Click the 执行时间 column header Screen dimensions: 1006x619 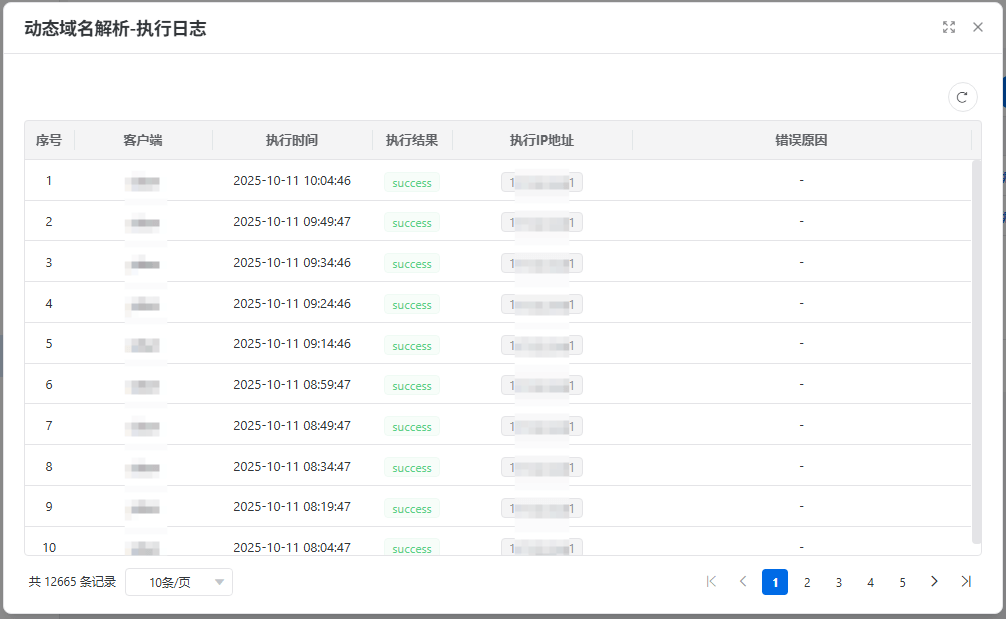tap(292, 141)
